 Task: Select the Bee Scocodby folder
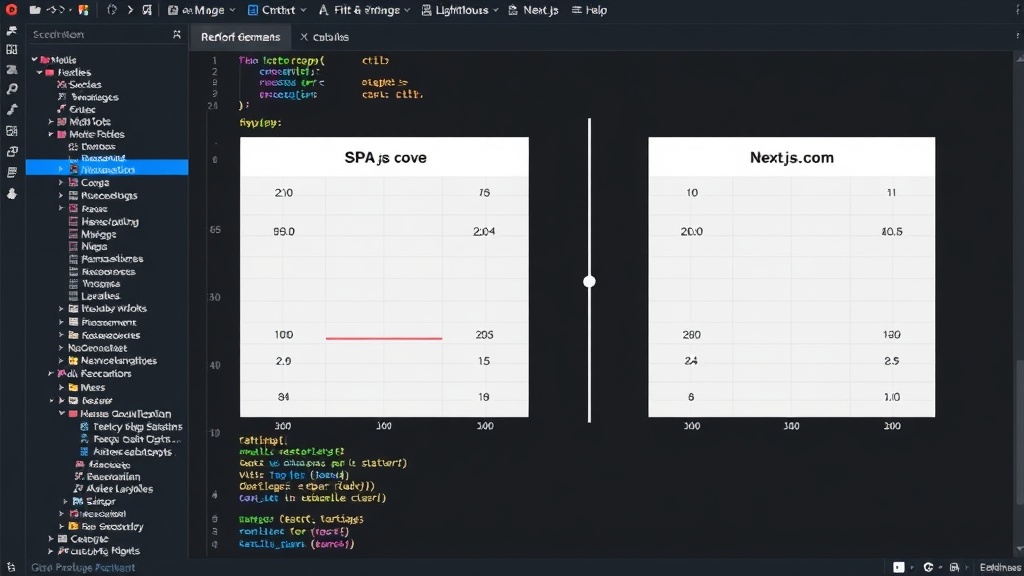pos(106,526)
